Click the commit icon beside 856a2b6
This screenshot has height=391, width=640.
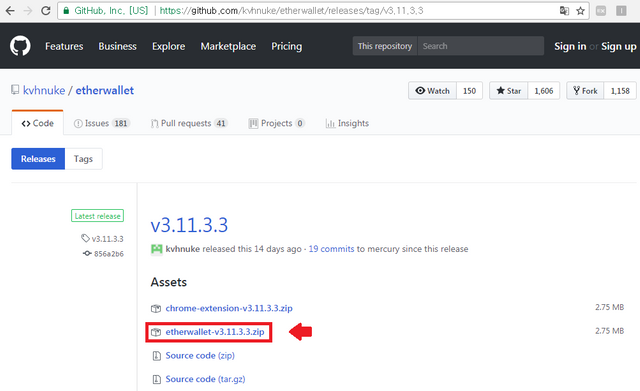[87, 253]
